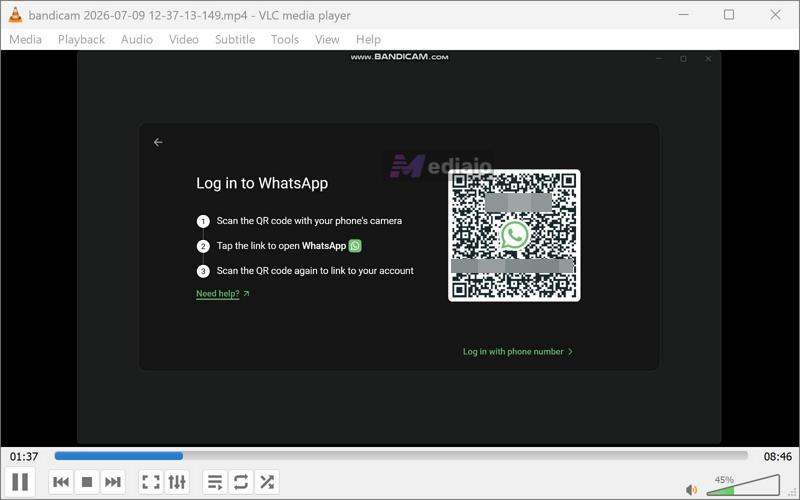This screenshot has width=800, height=500.
Task: Minimize the VLC window
Action: pos(683,15)
